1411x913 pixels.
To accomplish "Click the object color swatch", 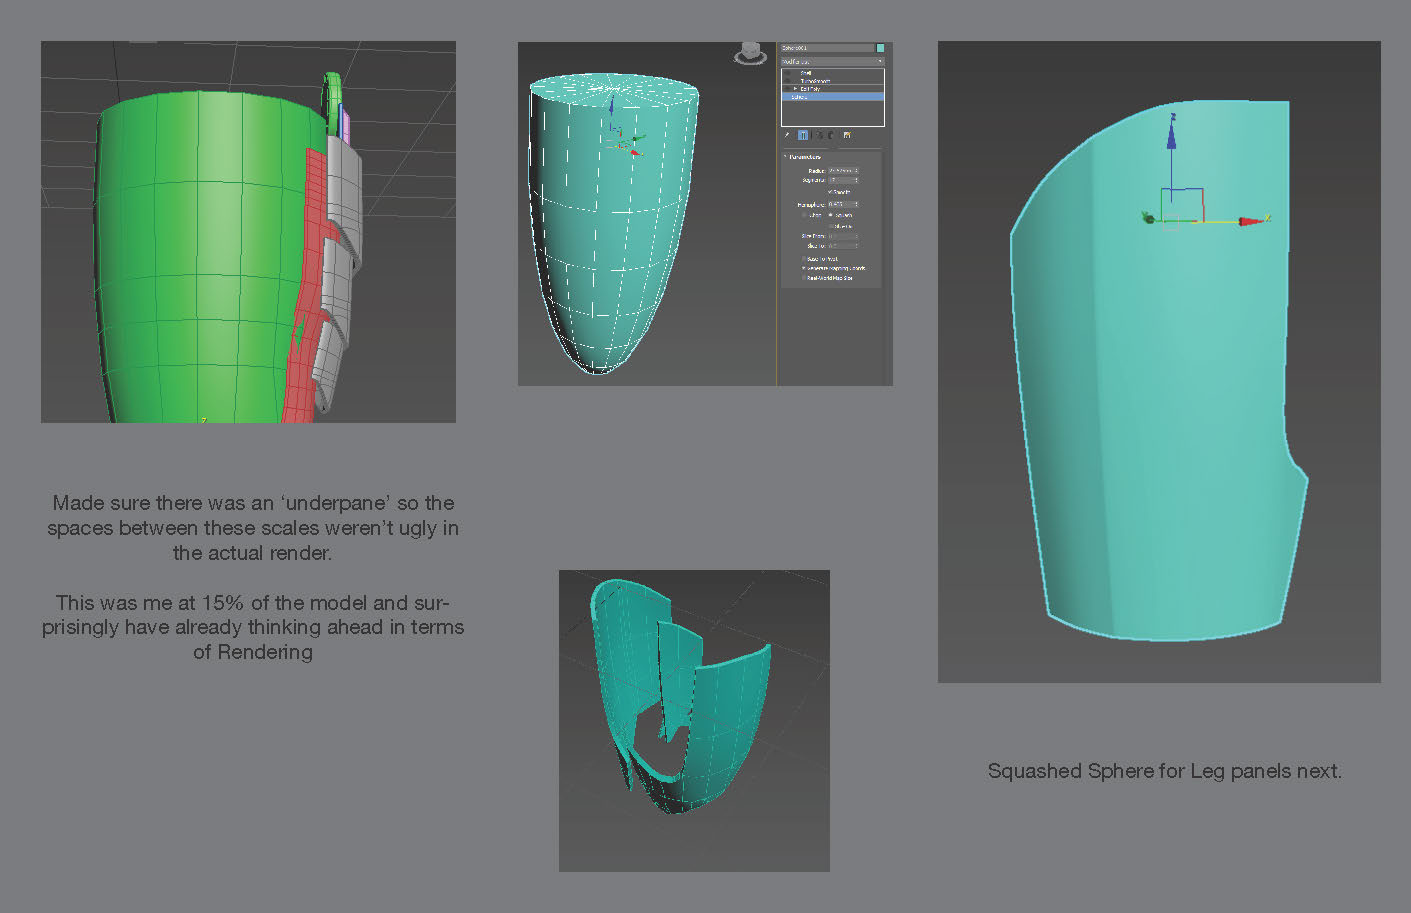I will [x=880, y=48].
